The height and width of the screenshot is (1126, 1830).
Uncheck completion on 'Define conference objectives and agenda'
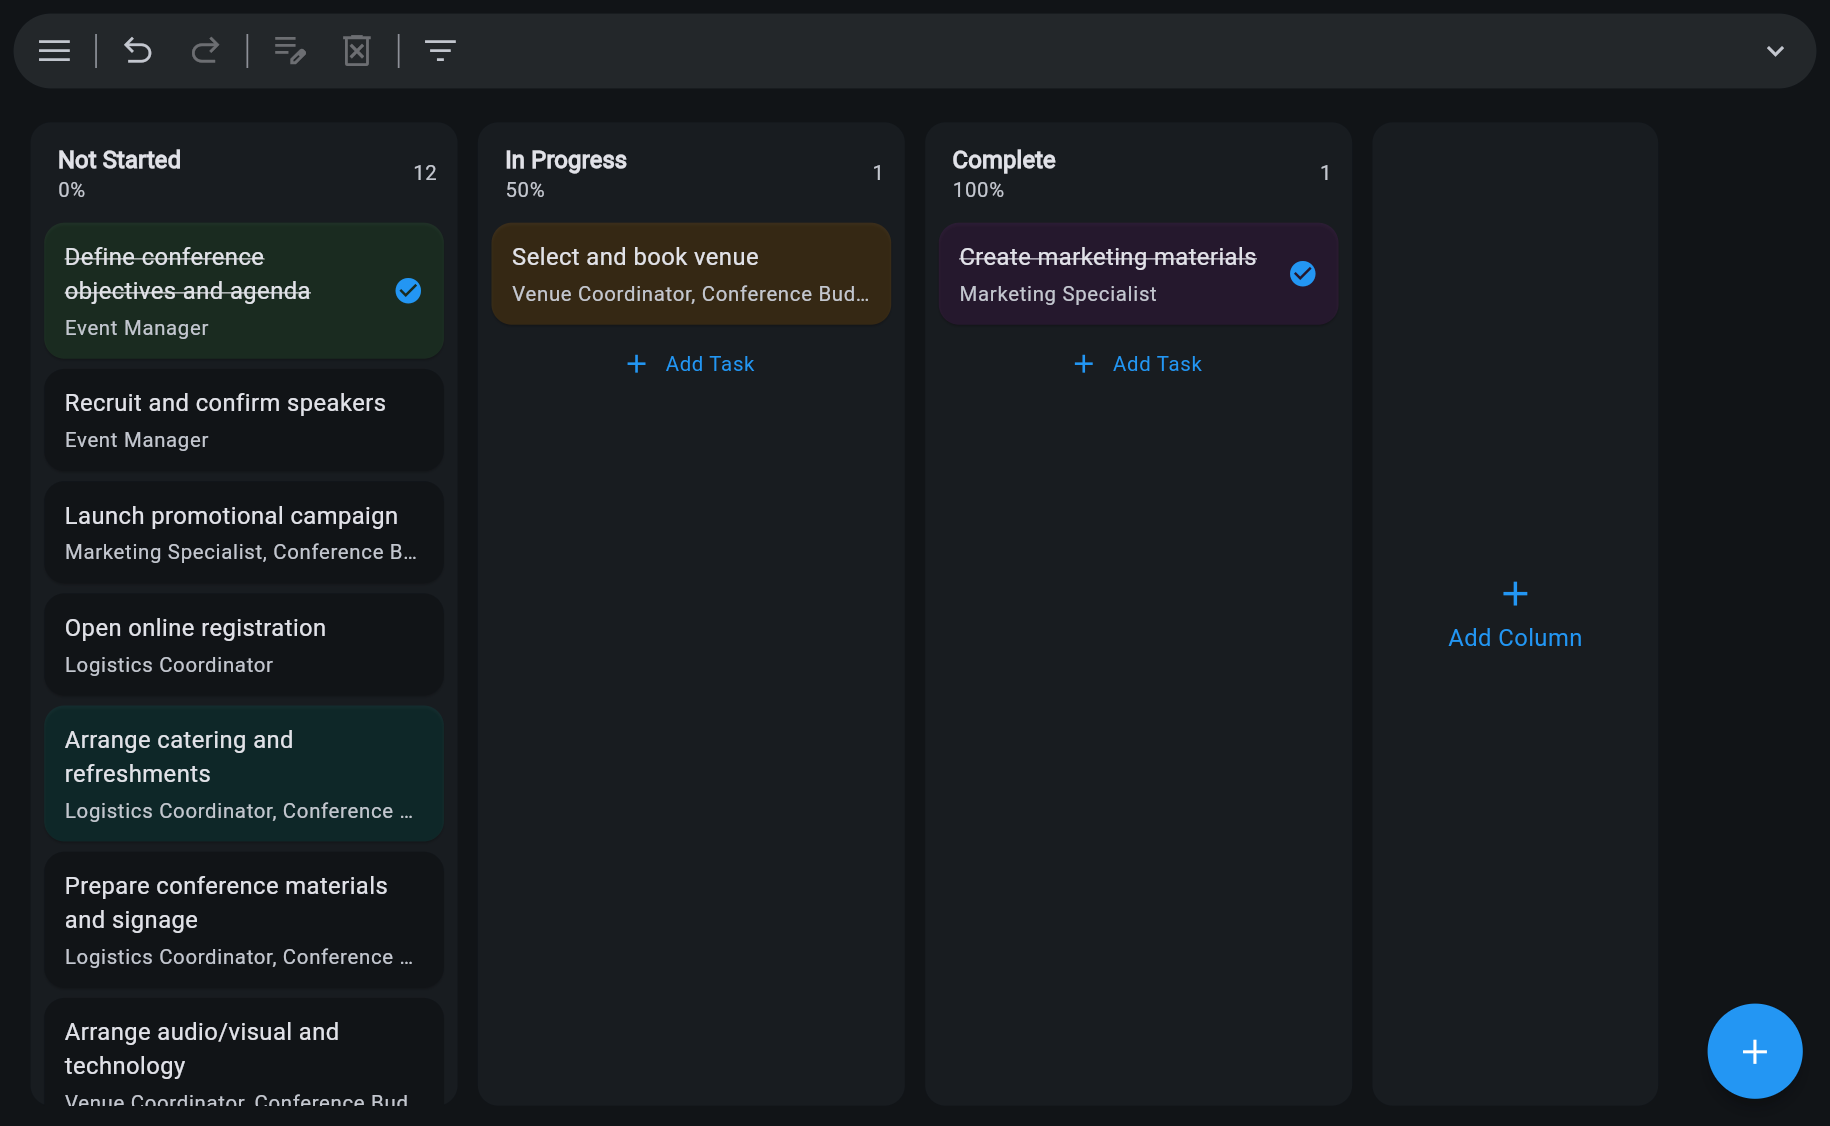[x=407, y=291]
